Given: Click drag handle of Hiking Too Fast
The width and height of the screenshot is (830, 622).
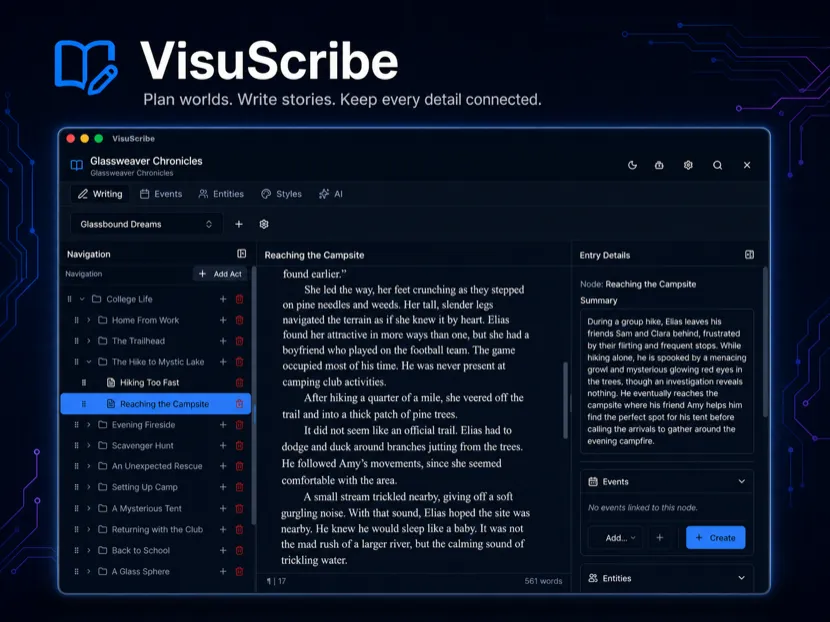Looking at the screenshot, I should pos(84,382).
